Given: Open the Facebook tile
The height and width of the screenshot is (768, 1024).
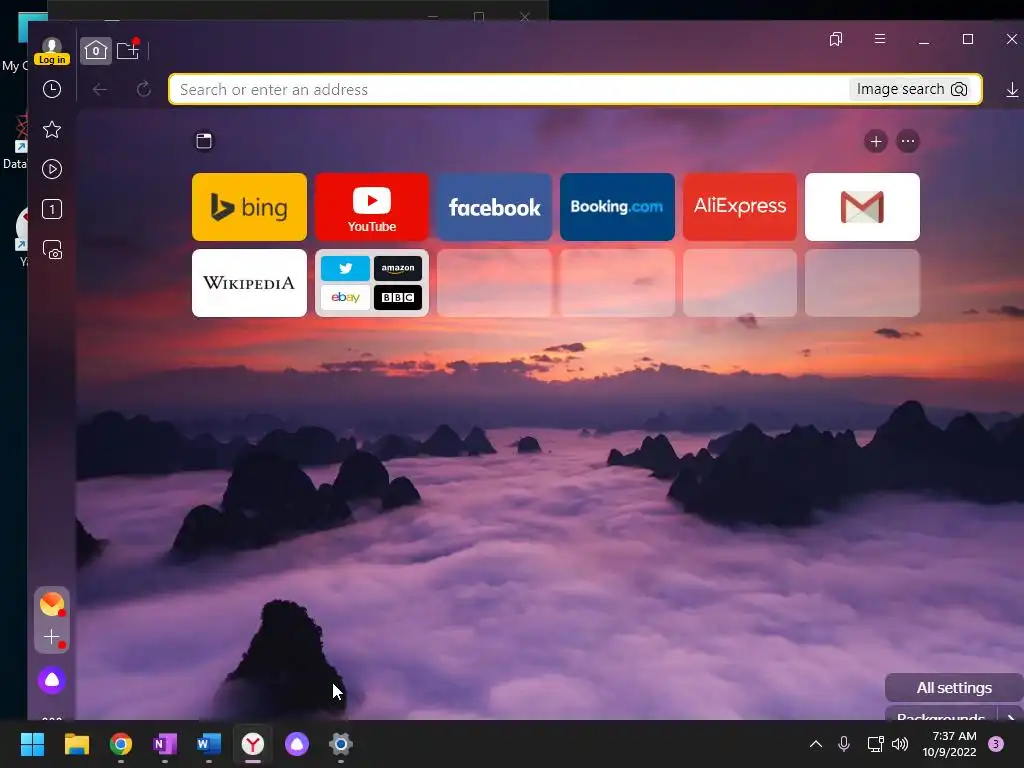Looking at the screenshot, I should (494, 207).
